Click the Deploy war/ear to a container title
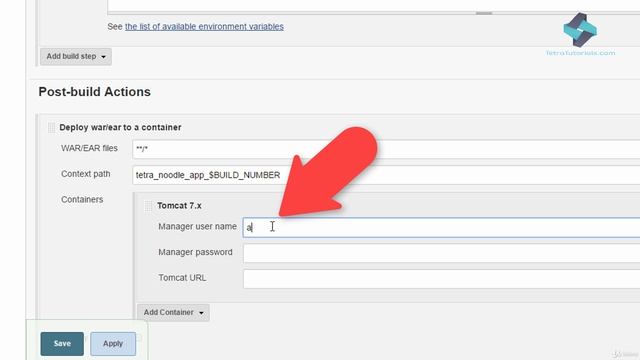The height and width of the screenshot is (360, 640). [x=120, y=127]
